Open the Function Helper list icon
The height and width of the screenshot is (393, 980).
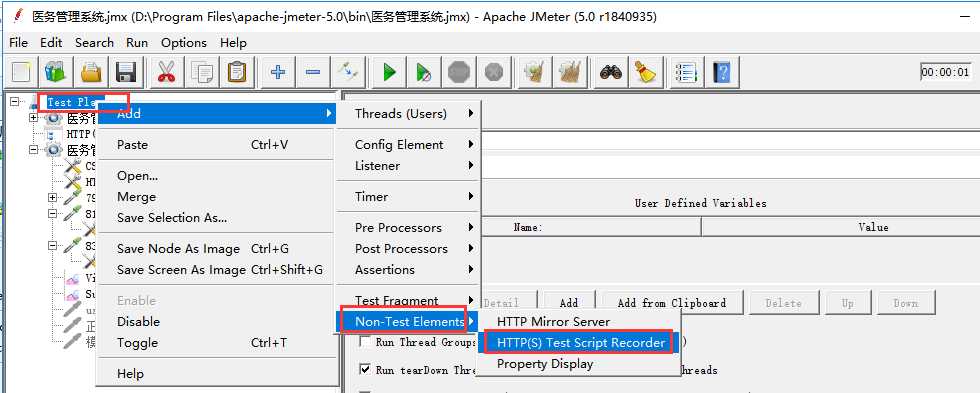coord(686,72)
